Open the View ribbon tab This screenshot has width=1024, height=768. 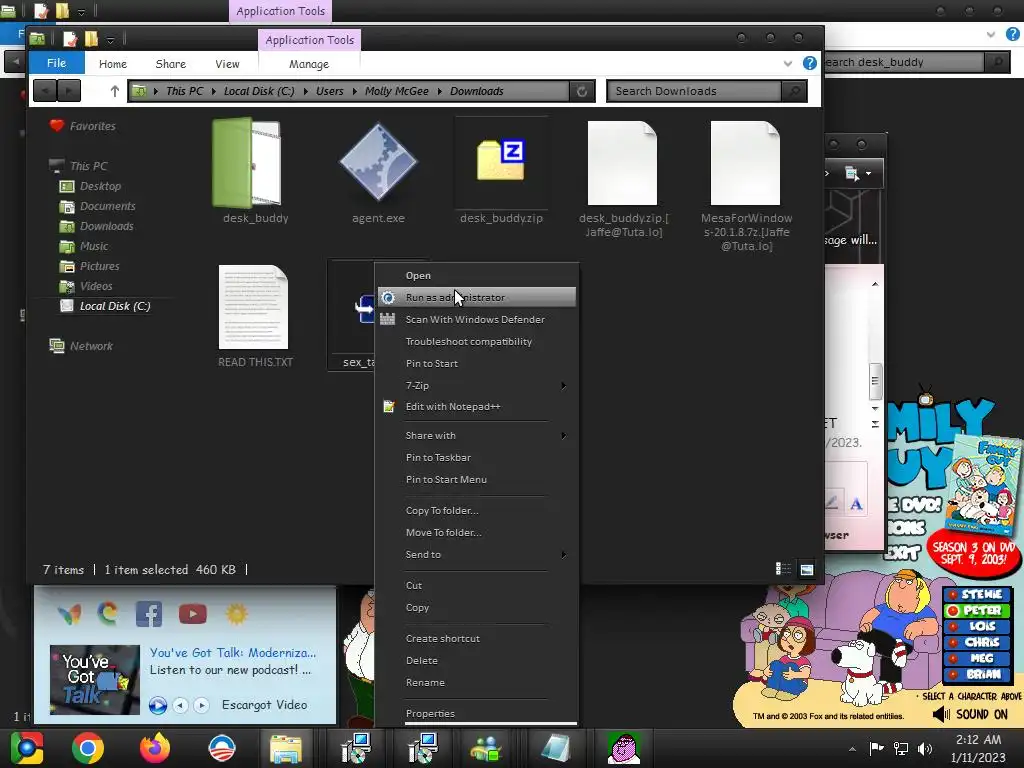(227, 64)
